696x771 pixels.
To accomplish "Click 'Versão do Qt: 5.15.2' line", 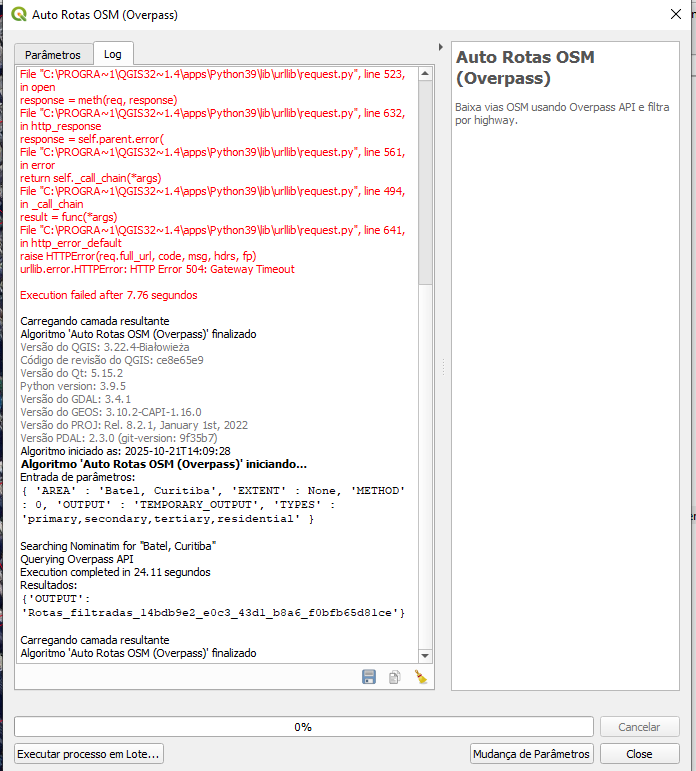I will 71,373.
